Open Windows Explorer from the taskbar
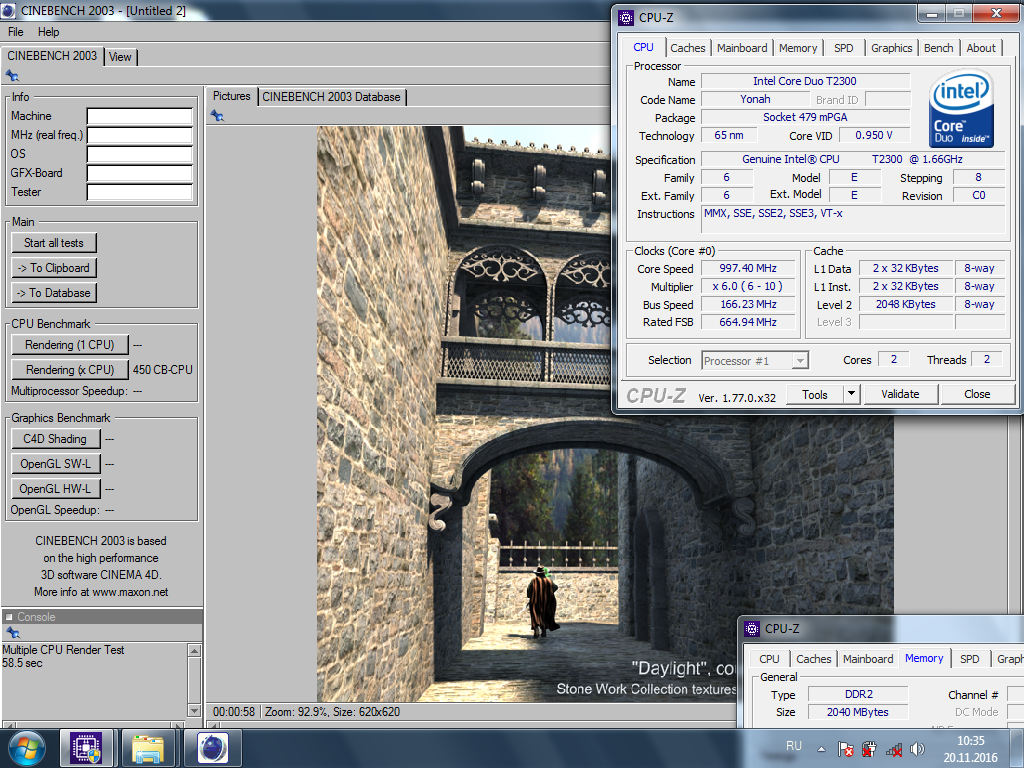 coord(148,748)
